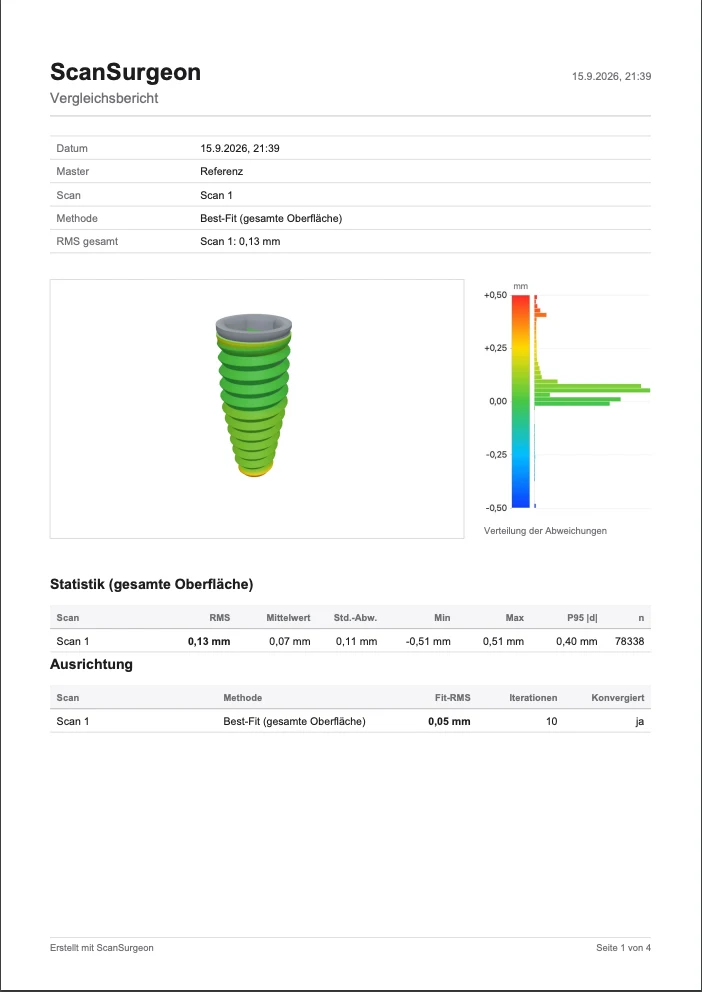Screen dimensions: 702x992
Task: Click the deviation color scale bar
Action: [x=520, y=401]
